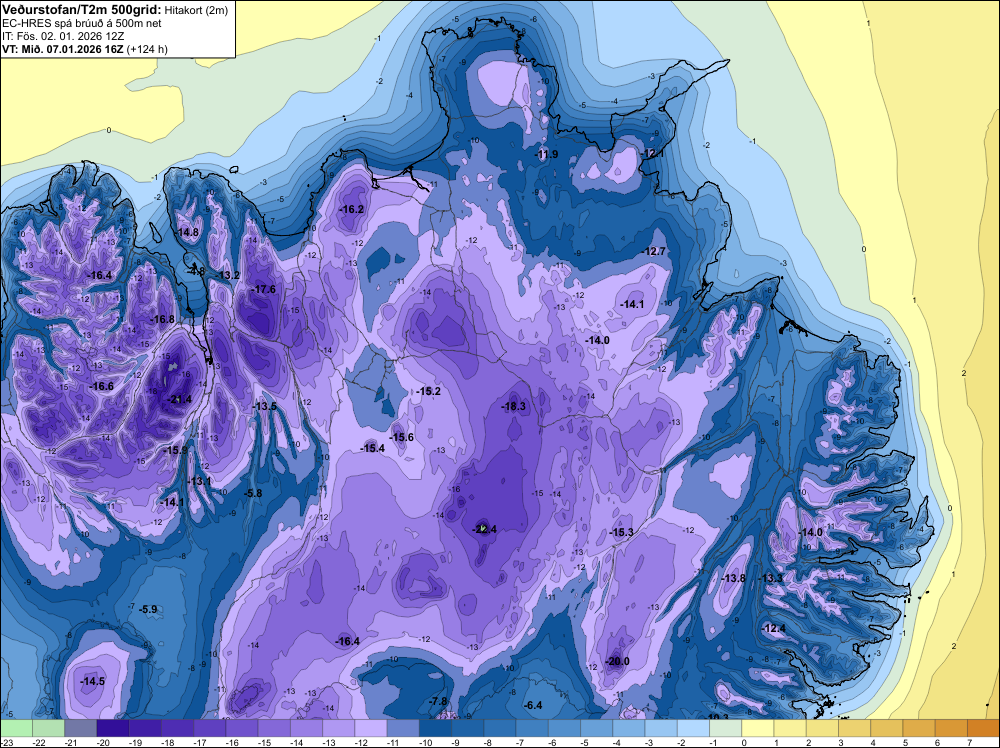Click the -16.8 temperature label
This screenshot has width=1000, height=748.
(163, 319)
